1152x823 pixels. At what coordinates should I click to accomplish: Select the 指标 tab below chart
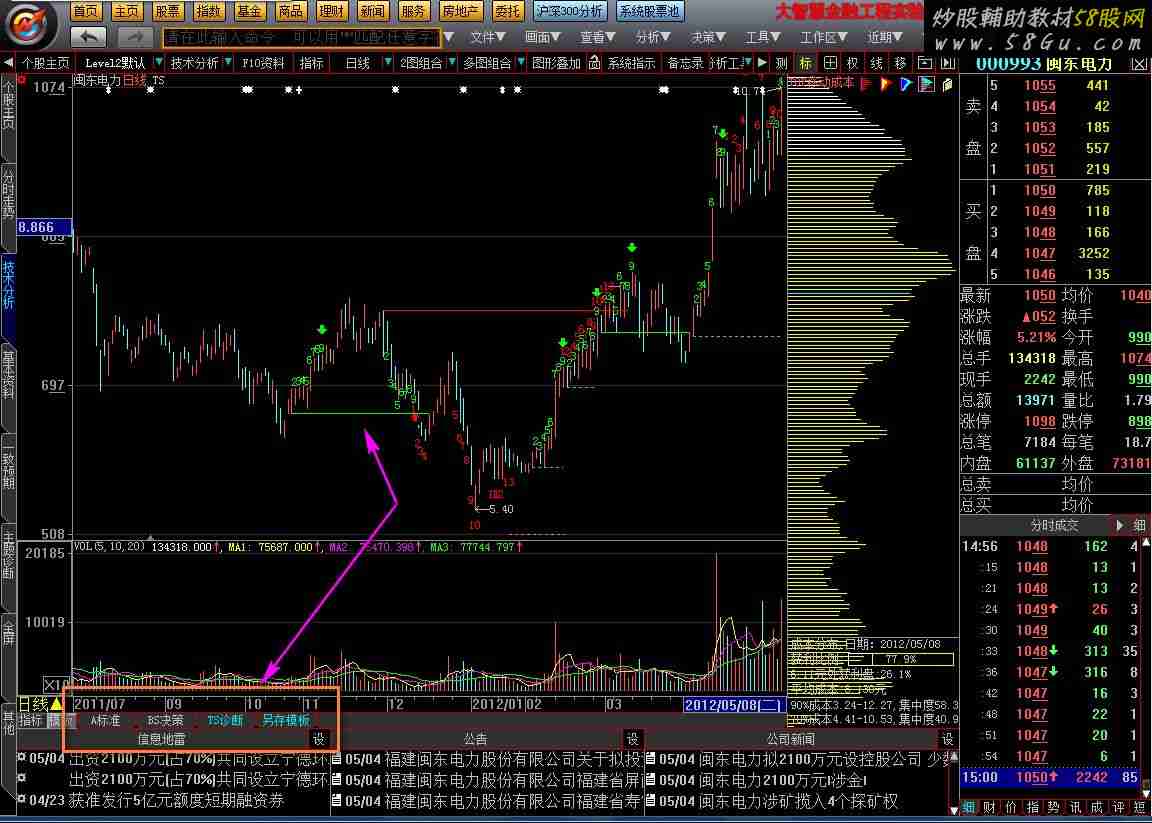(31, 720)
